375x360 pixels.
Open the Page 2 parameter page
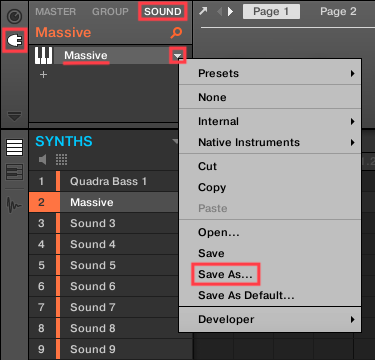coord(338,11)
